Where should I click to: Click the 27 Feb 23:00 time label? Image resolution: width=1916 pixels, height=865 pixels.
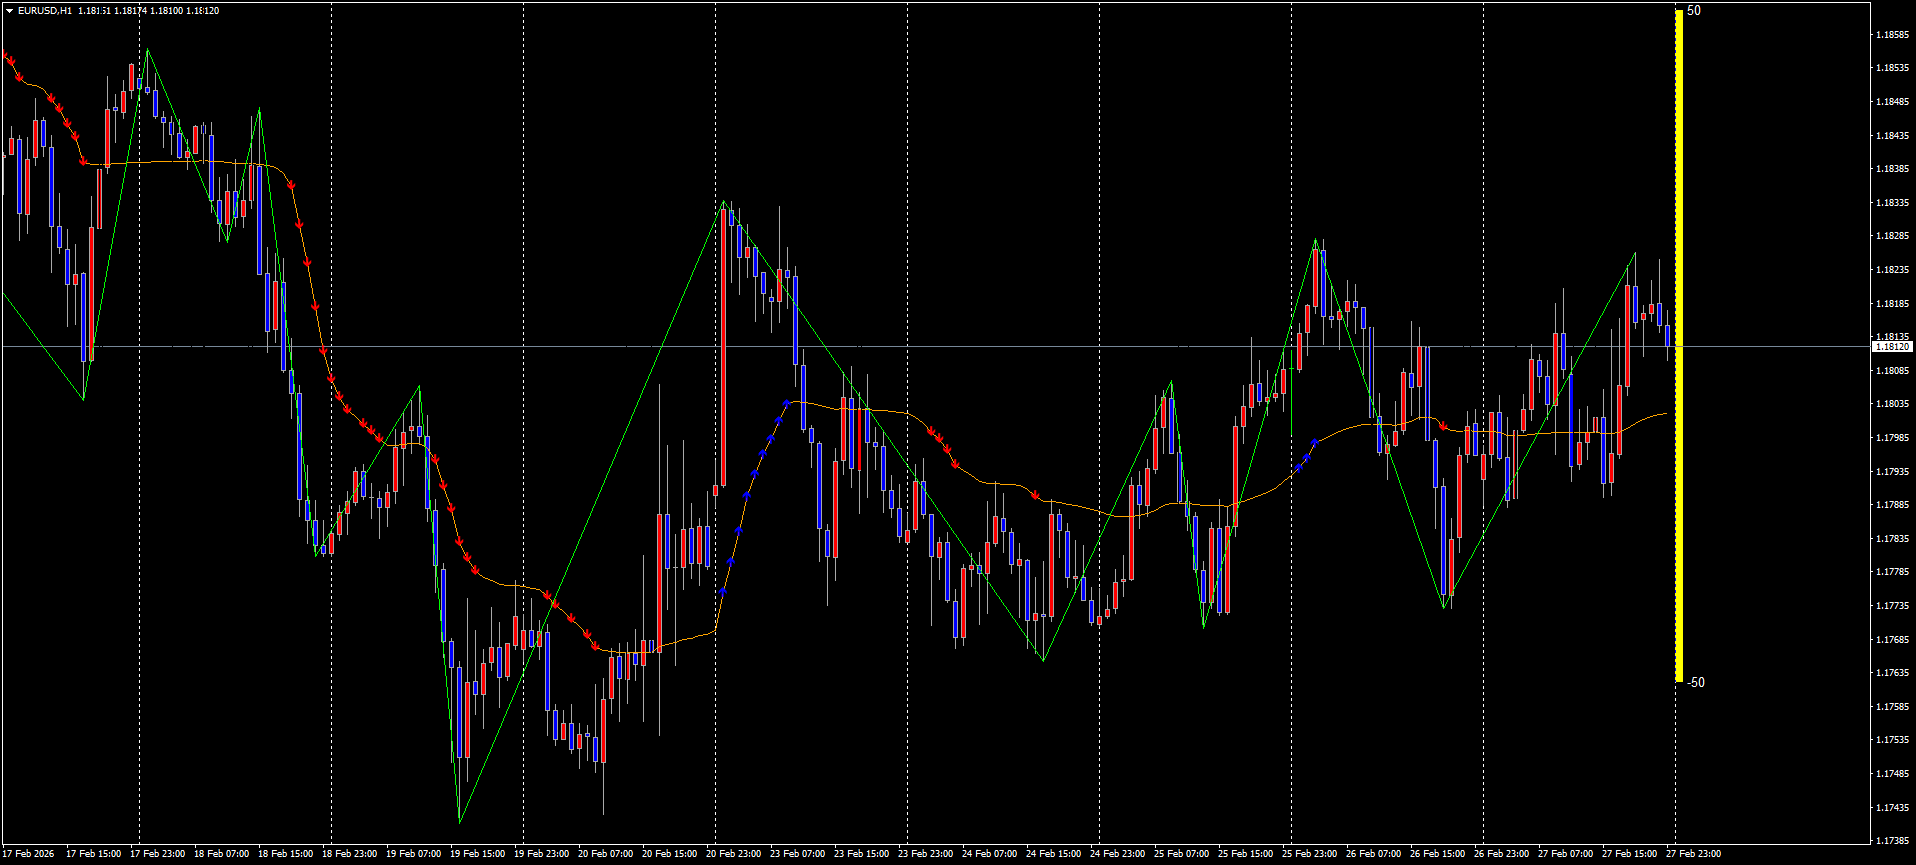(x=1693, y=854)
